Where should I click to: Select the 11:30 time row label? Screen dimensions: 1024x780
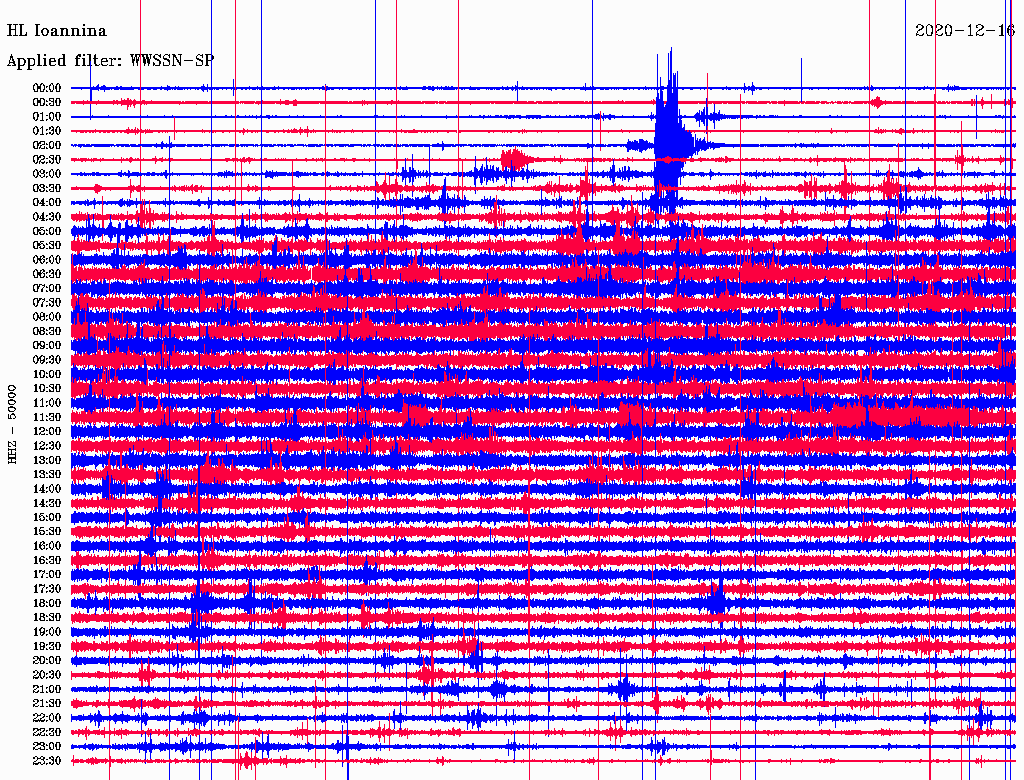point(47,417)
